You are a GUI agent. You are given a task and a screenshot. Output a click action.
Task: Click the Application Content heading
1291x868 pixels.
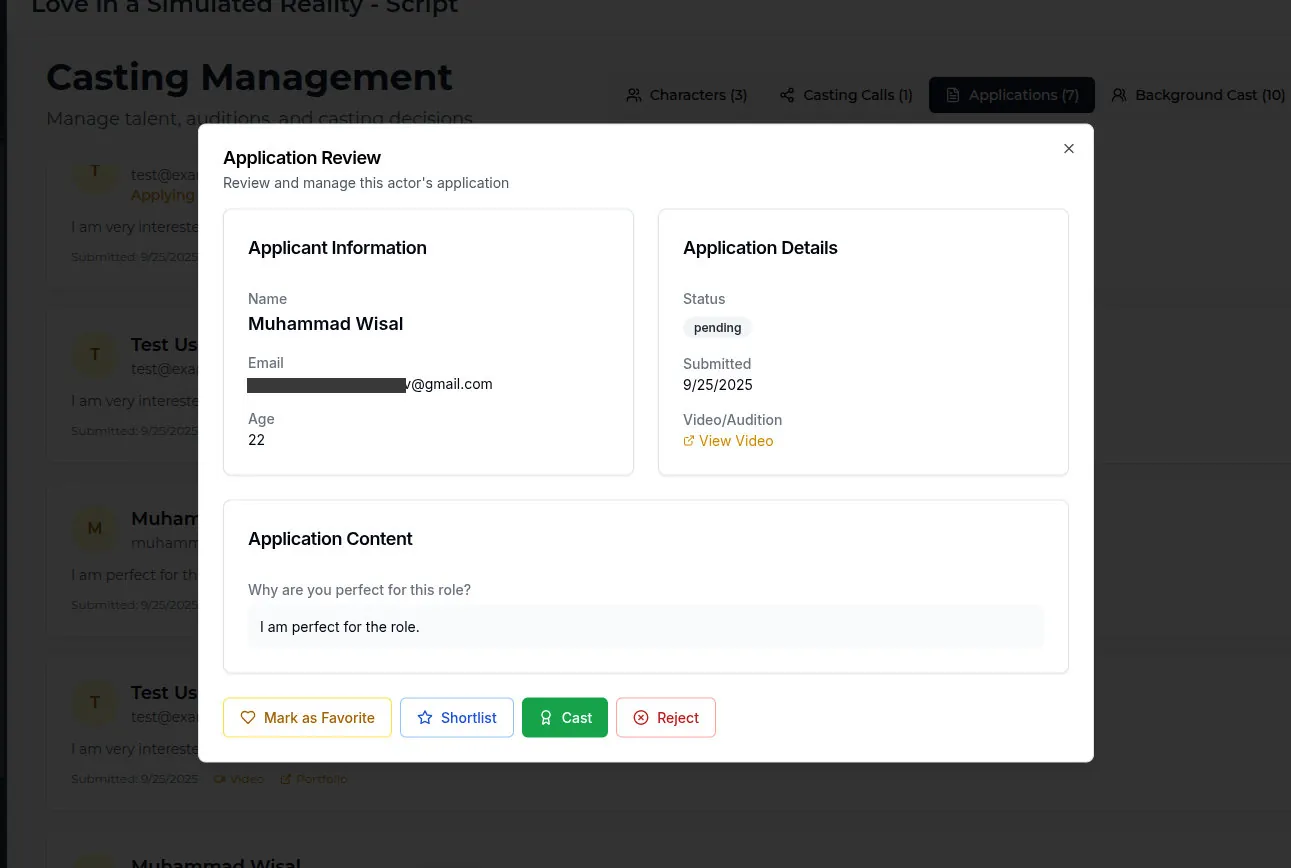(330, 539)
